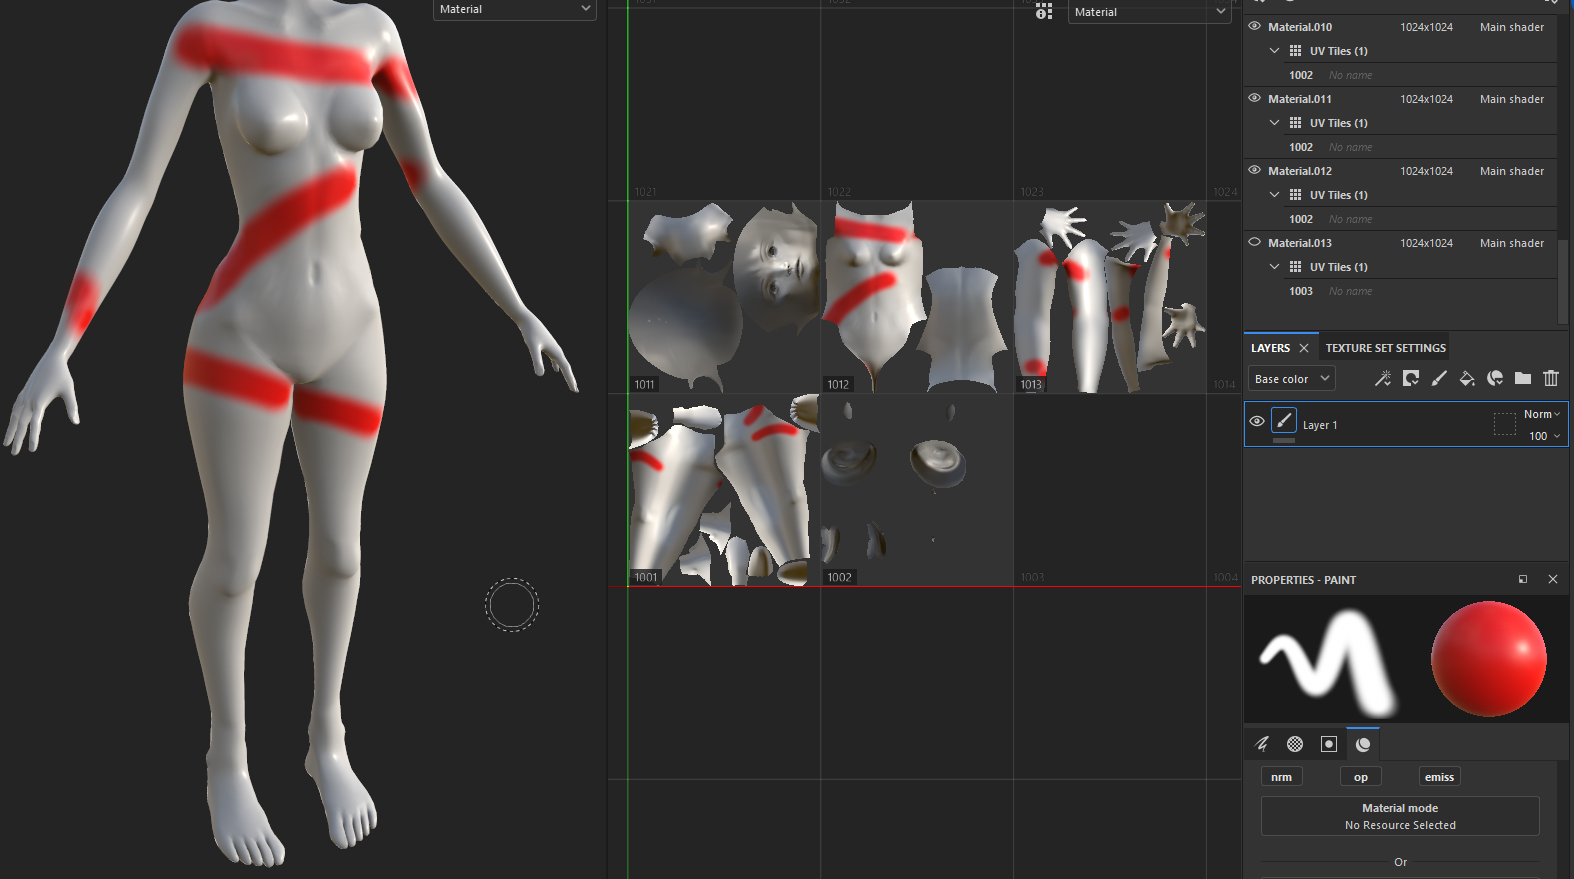Hide the Material.010 texture set
This screenshot has width=1574, height=879.
point(1254,27)
